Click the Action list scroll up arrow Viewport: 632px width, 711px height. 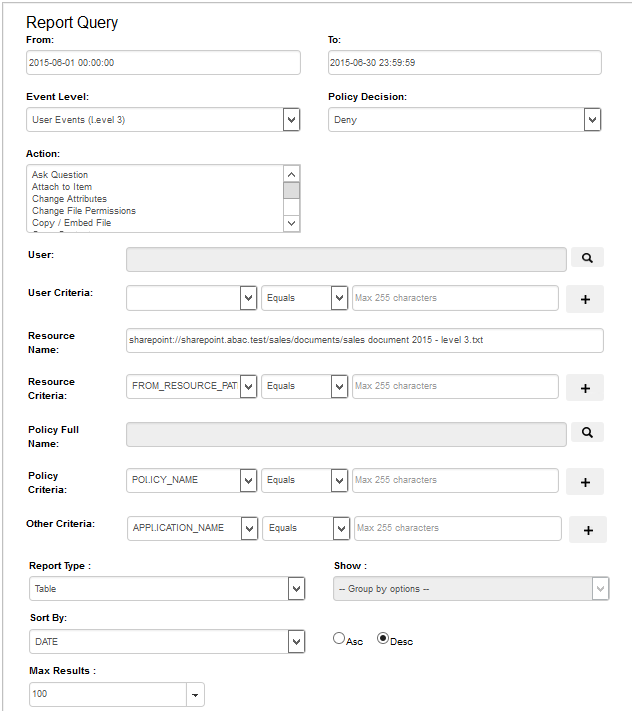click(292, 174)
